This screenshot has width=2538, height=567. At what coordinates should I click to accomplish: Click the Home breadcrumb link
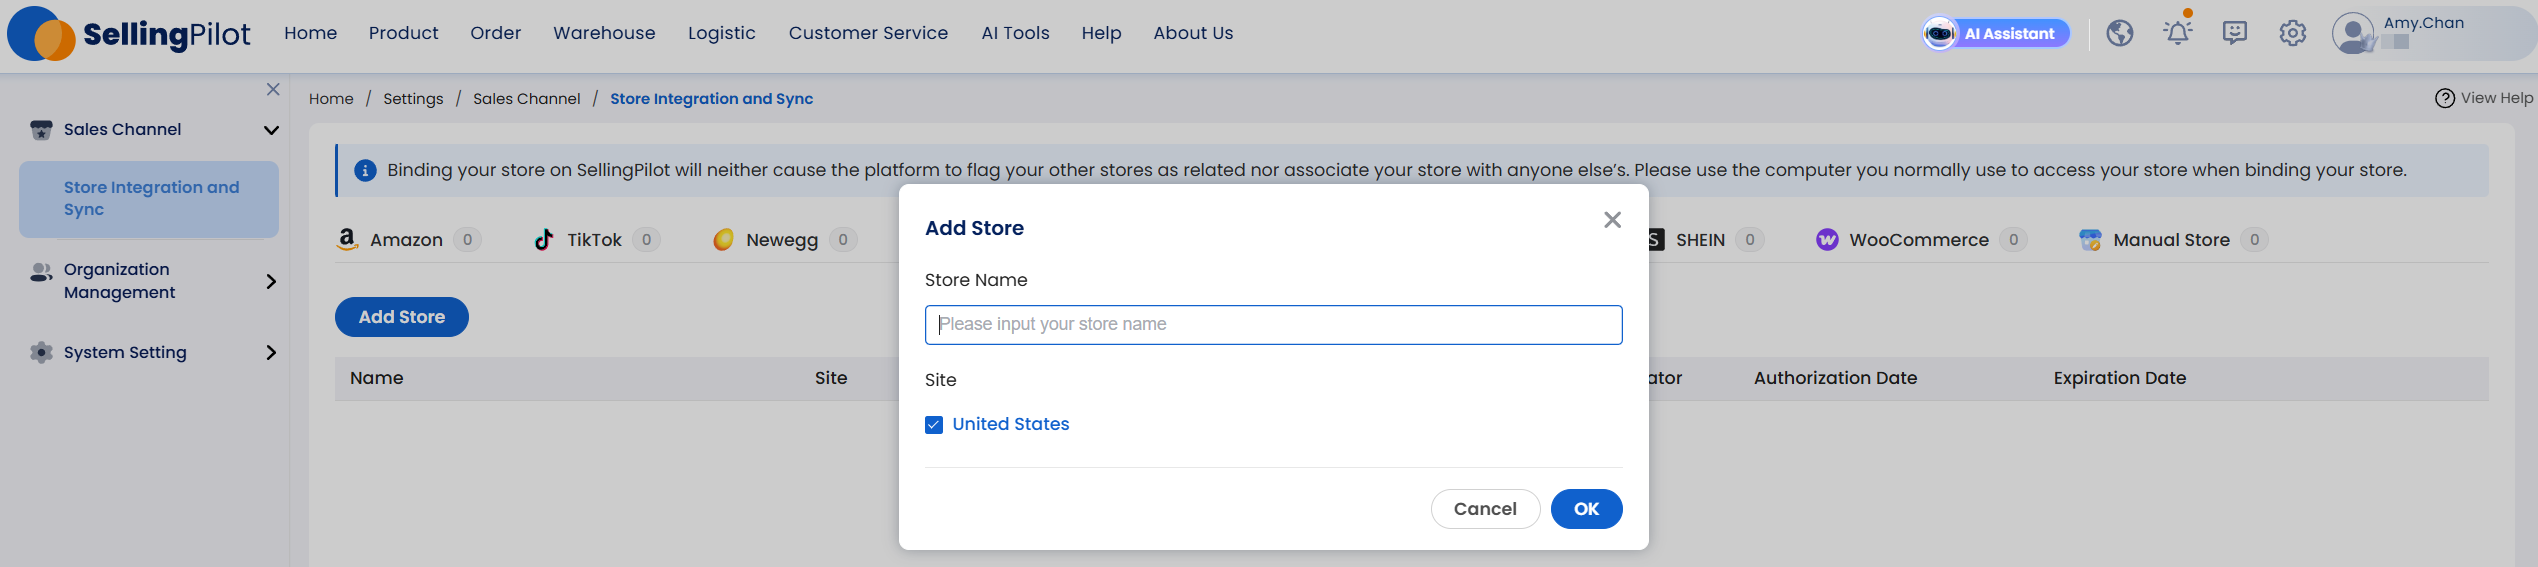tap(331, 99)
